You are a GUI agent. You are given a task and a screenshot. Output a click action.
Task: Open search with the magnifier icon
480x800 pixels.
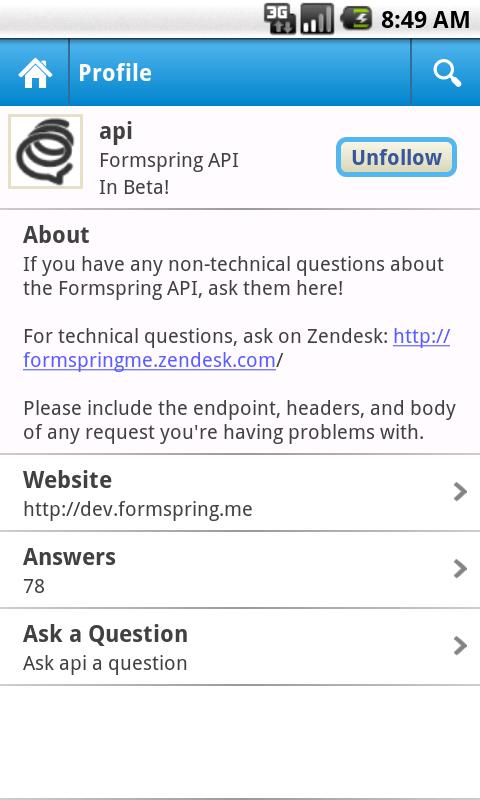pos(447,73)
